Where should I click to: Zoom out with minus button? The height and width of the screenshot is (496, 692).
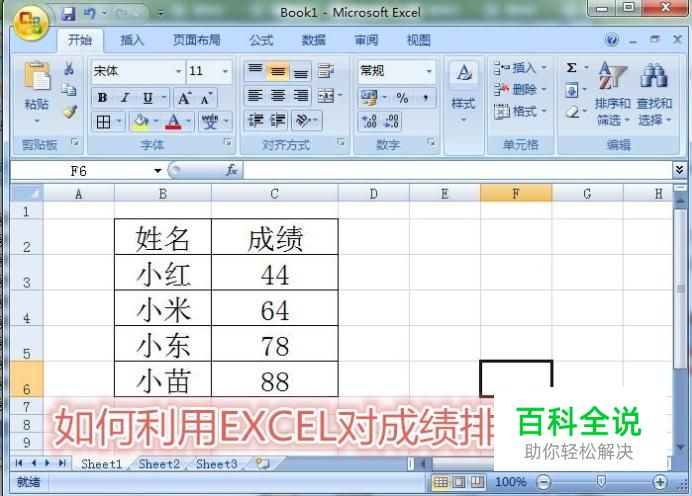point(544,482)
